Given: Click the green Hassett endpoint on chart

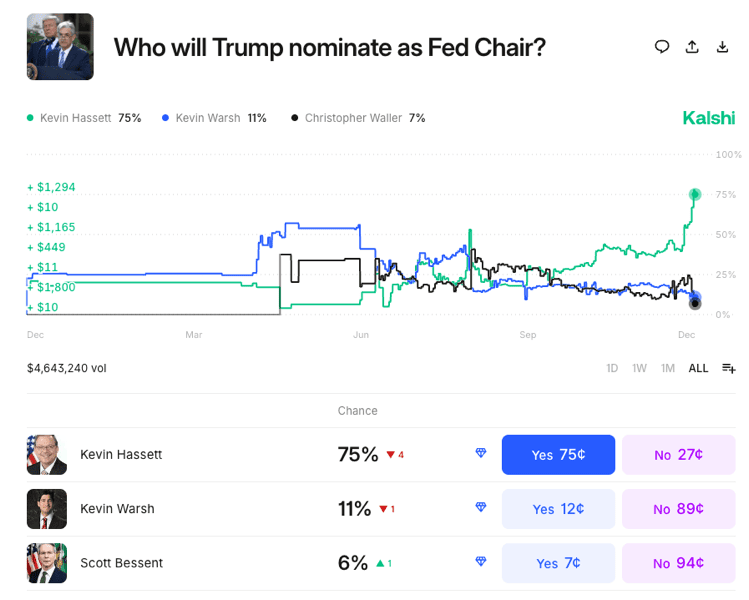Looking at the screenshot, I should pos(695,194).
